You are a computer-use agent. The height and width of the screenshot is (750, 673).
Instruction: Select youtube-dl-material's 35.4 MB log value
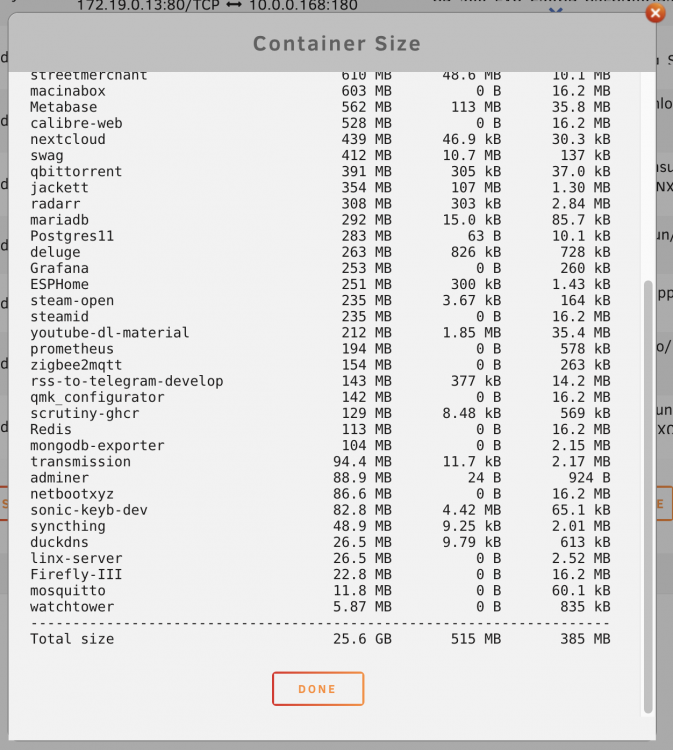click(581, 332)
